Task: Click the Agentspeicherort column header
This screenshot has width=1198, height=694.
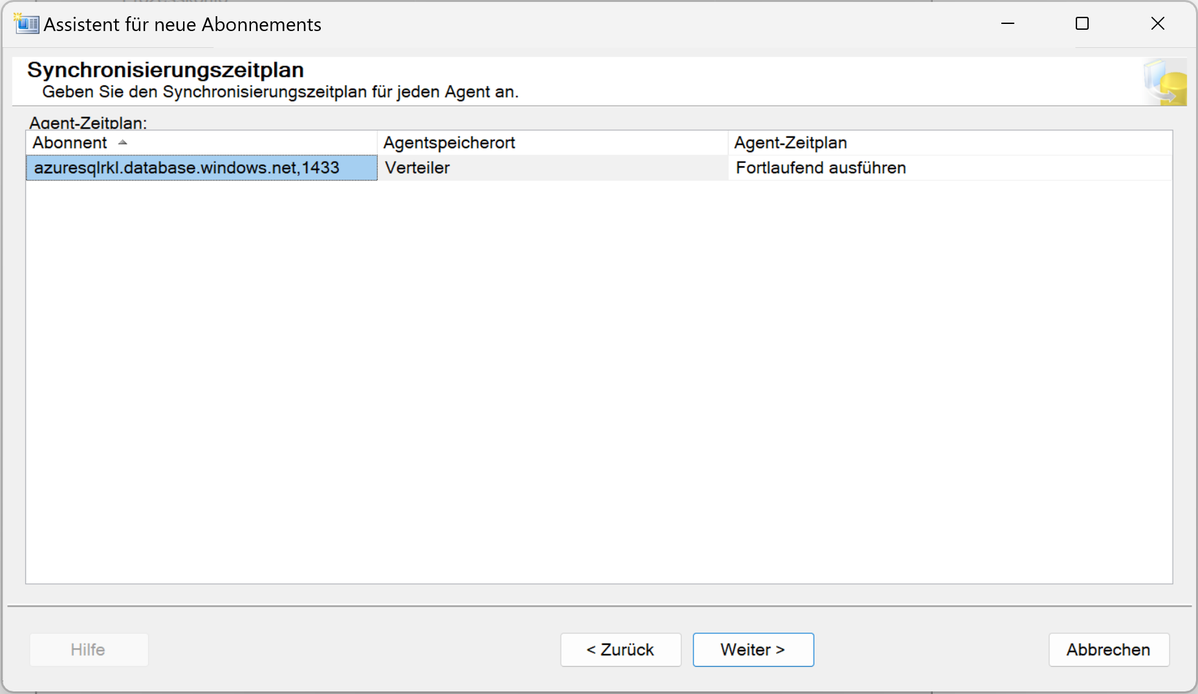Action: click(553, 143)
